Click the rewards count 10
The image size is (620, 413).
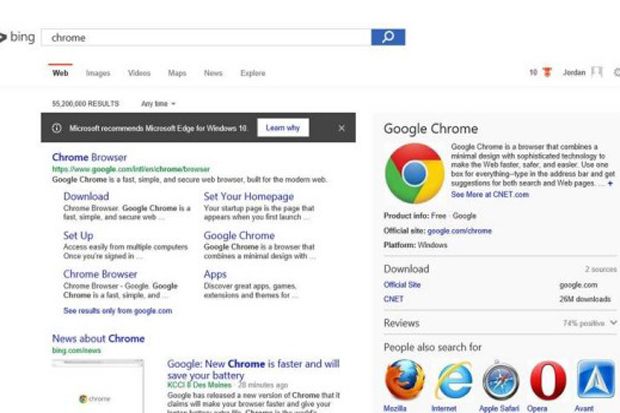533,72
